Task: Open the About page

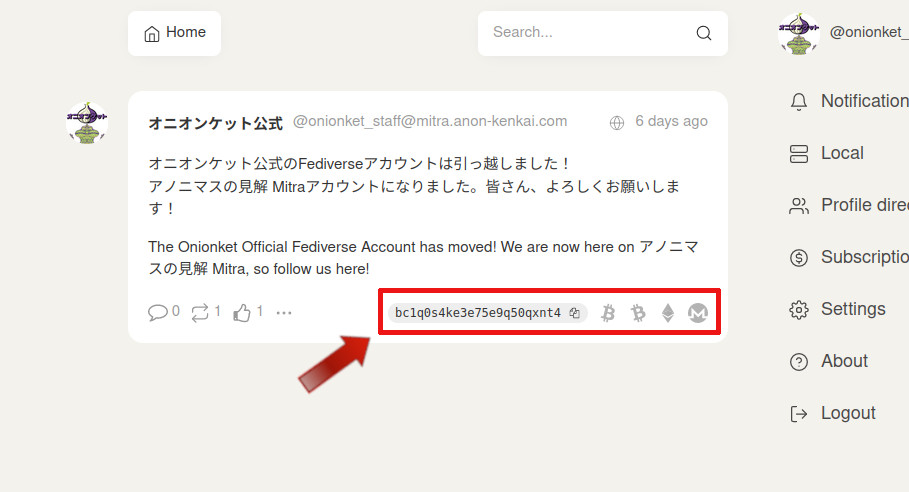Action: coord(843,361)
